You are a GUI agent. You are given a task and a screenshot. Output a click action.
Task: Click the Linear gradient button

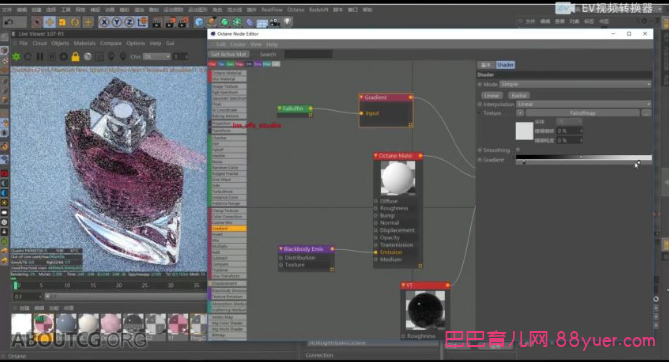(x=492, y=96)
